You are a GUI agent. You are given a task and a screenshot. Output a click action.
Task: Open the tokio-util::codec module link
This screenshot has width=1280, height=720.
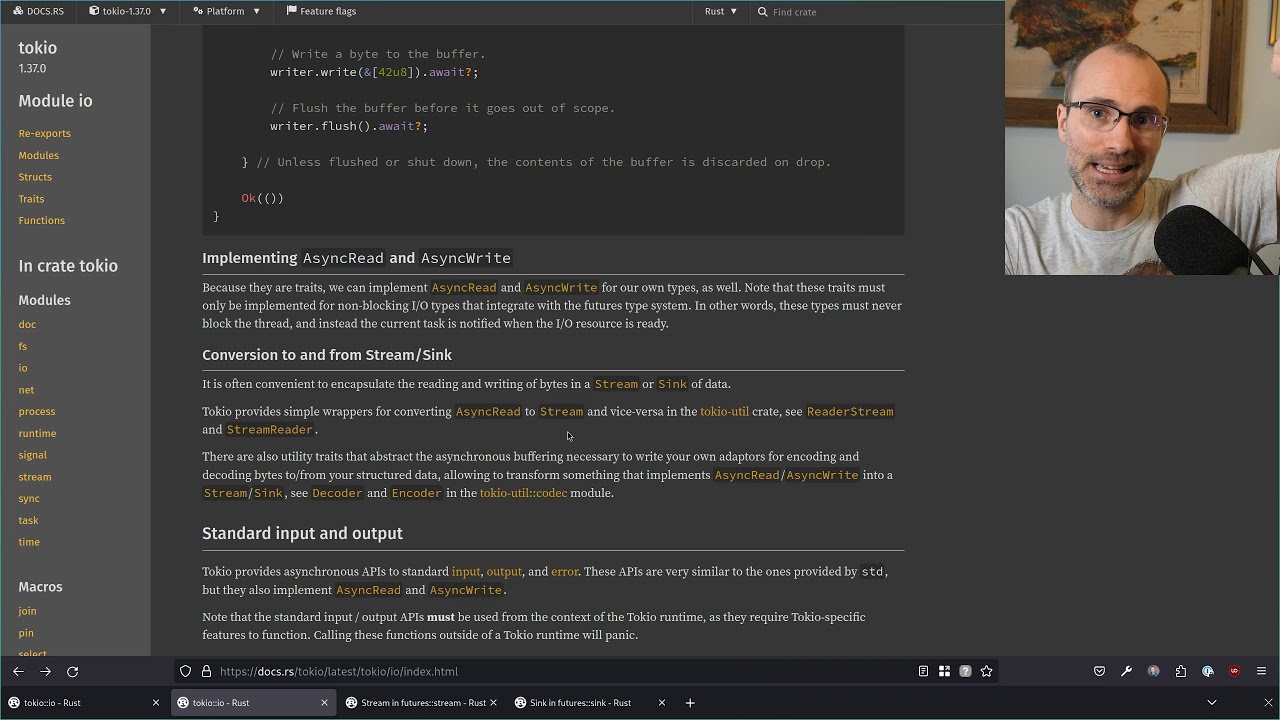pyautogui.click(x=523, y=493)
